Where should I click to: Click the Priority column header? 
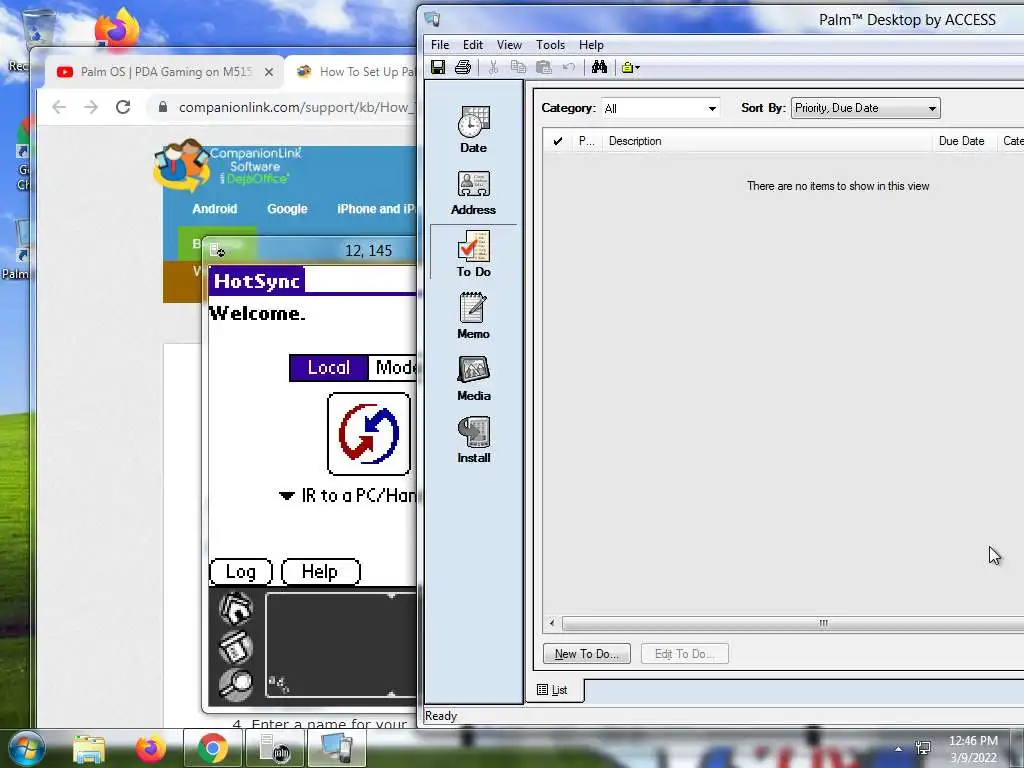coord(586,141)
